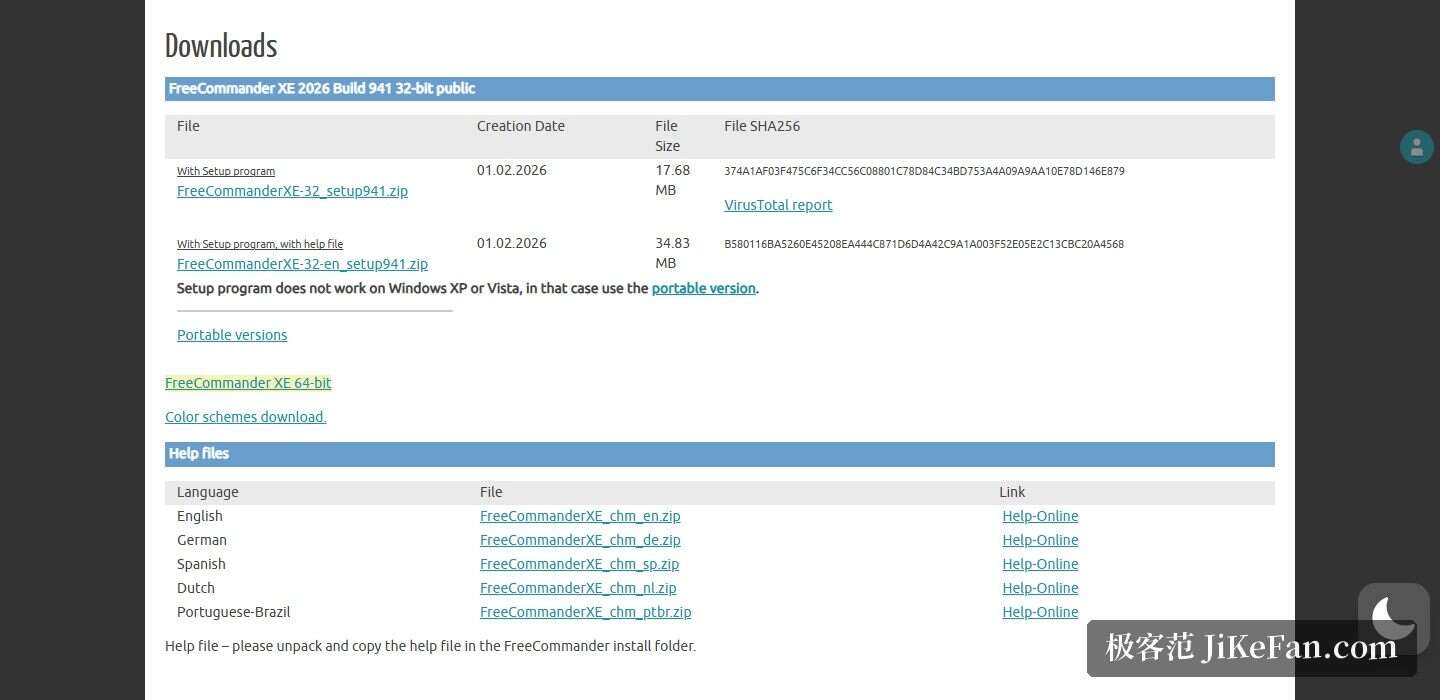Click the 34.83 MB file size cell
Screen dimensions: 1440x700
click(x=673, y=253)
